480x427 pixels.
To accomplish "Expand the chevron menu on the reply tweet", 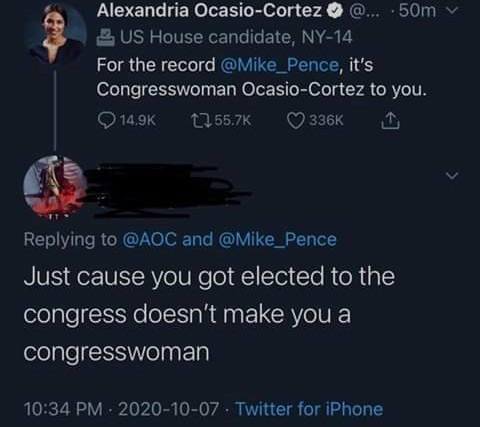I will [452, 175].
